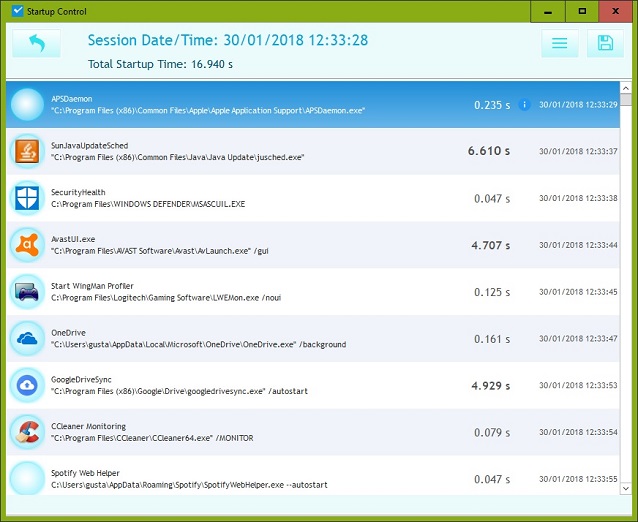638x522 pixels.
Task: Click the jusched.exe file path
Action: pos(177,157)
